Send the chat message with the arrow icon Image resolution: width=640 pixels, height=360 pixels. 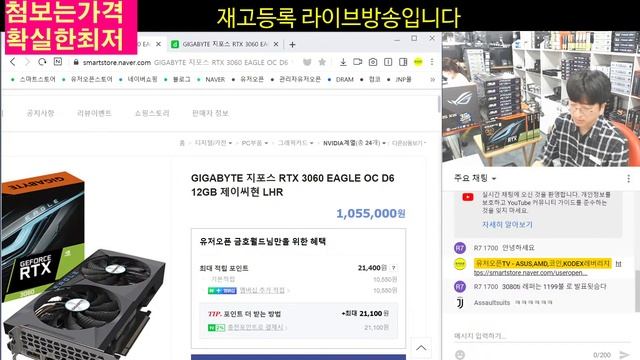click(624, 355)
